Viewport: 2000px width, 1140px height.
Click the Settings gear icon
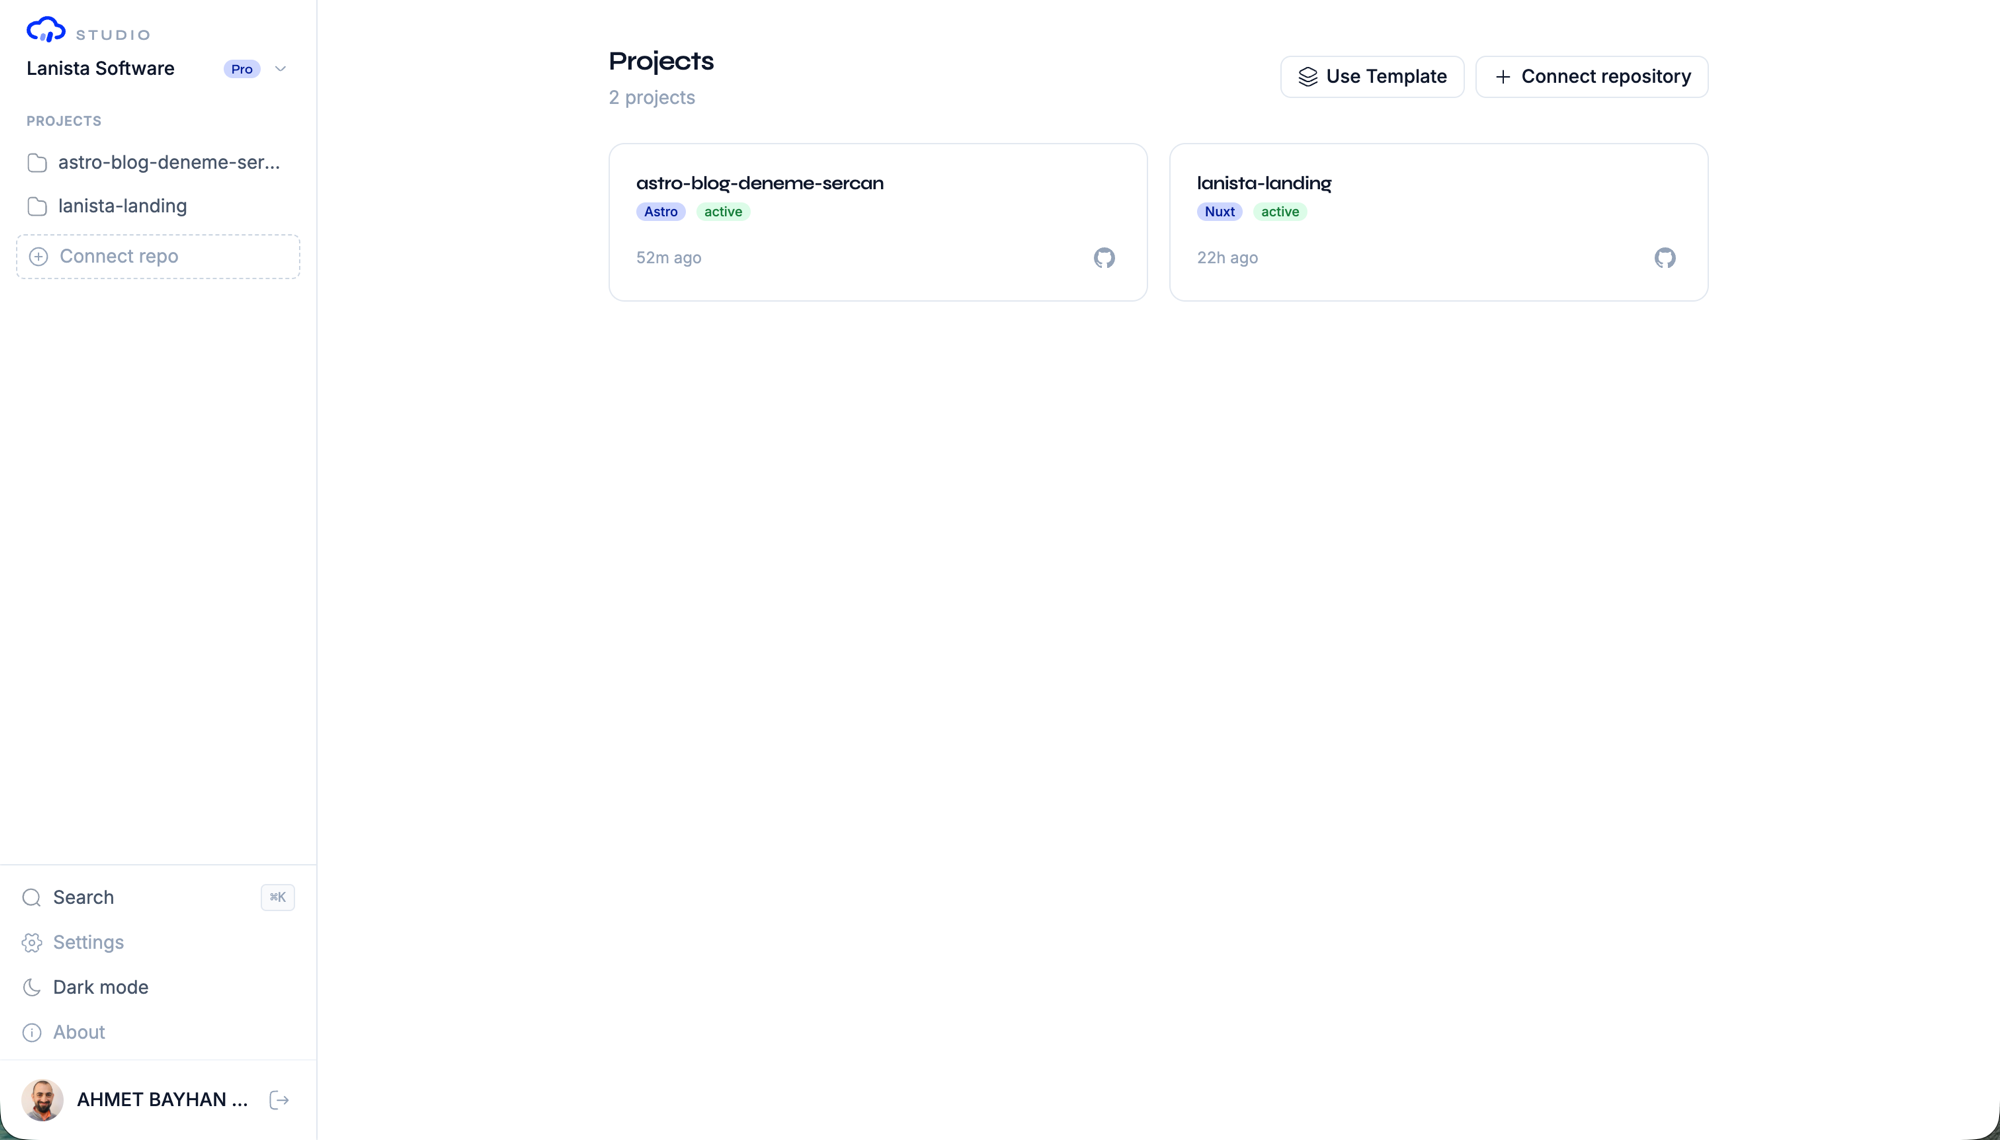point(32,943)
